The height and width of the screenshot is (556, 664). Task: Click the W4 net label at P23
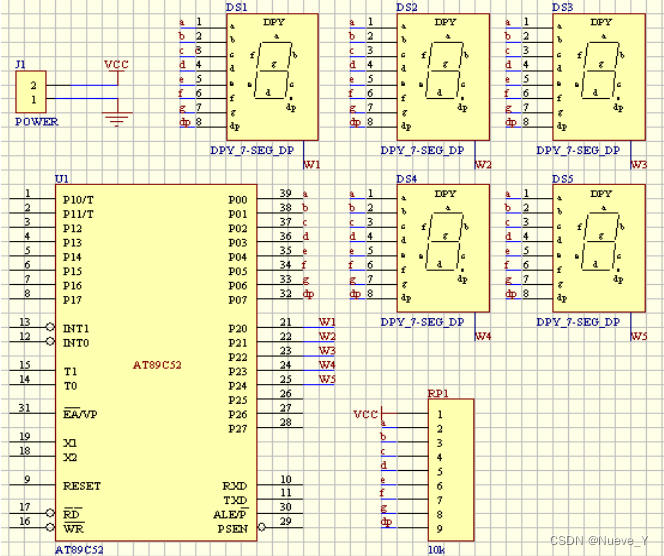pyautogui.click(x=327, y=365)
